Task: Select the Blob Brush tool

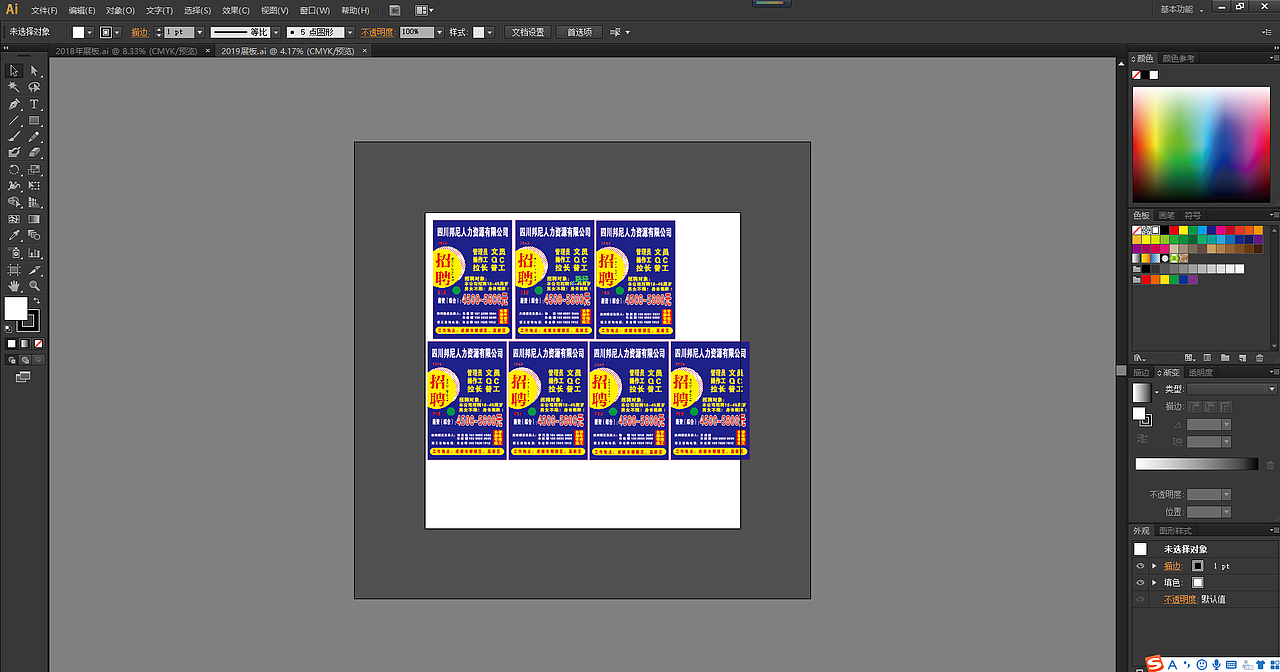Action: tap(14, 153)
